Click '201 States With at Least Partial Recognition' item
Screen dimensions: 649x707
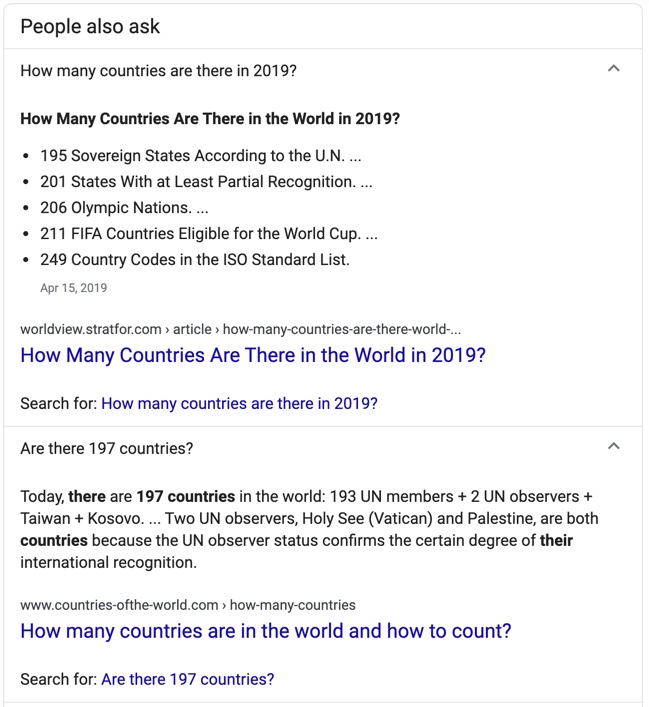pyautogui.click(x=206, y=182)
